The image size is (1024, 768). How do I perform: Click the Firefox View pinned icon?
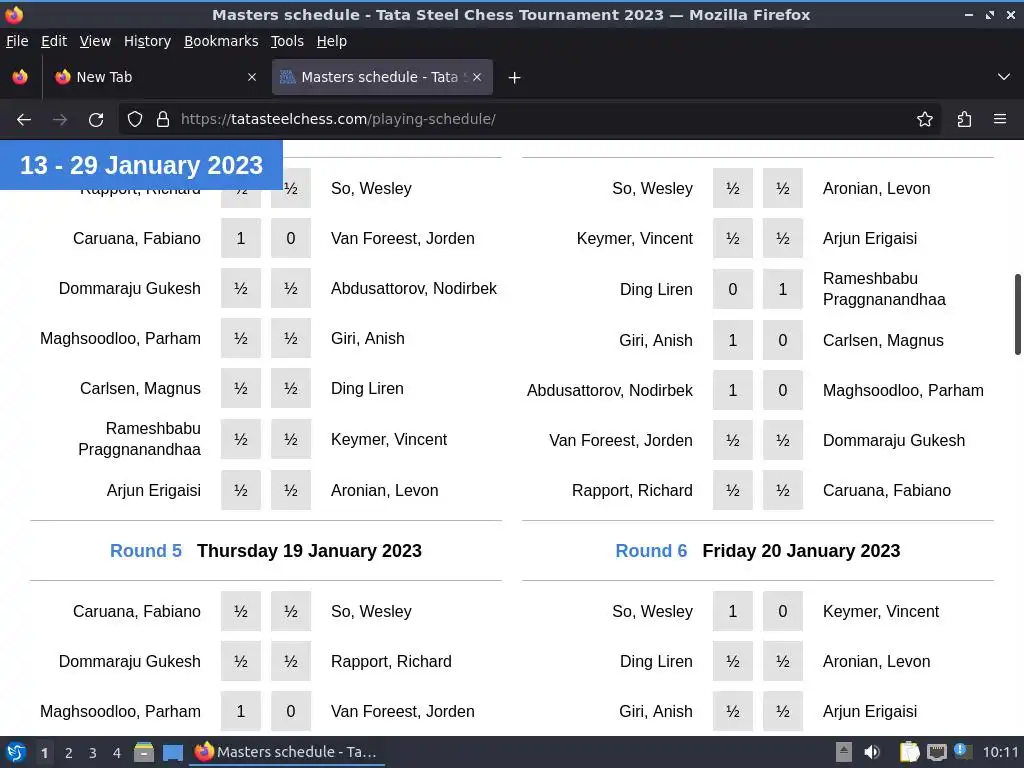pyautogui.click(x=20, y=77)
